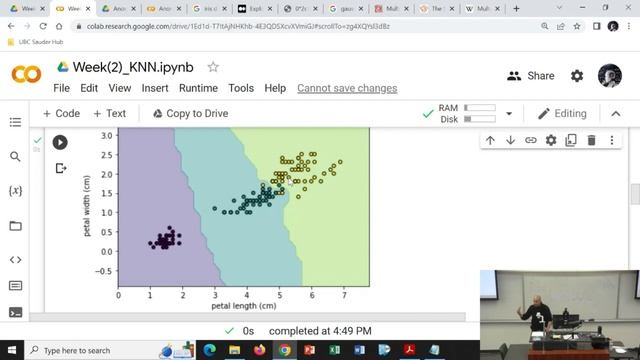640x360 pixels.
Task: Open the Runtime menu
Action: coord(198,88)
